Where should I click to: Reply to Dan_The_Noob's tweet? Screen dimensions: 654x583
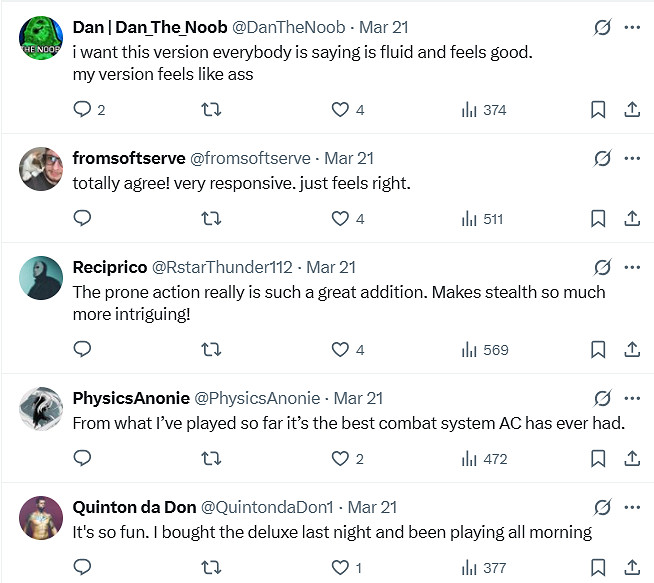point(83,110)
